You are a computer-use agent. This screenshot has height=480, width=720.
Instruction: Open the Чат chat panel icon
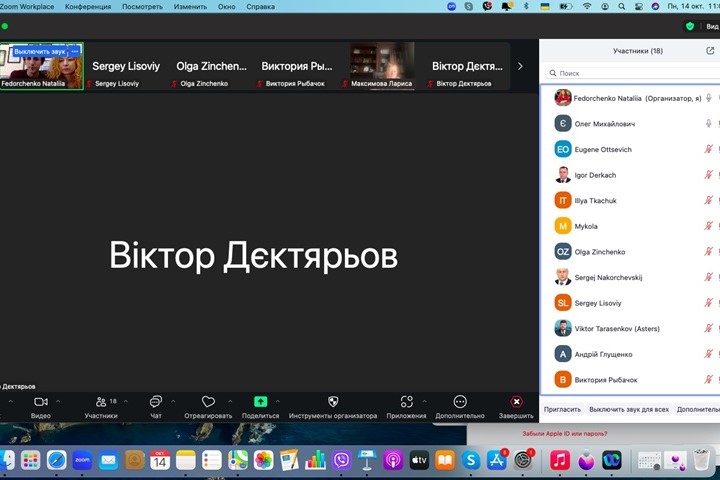pos(156,401)
